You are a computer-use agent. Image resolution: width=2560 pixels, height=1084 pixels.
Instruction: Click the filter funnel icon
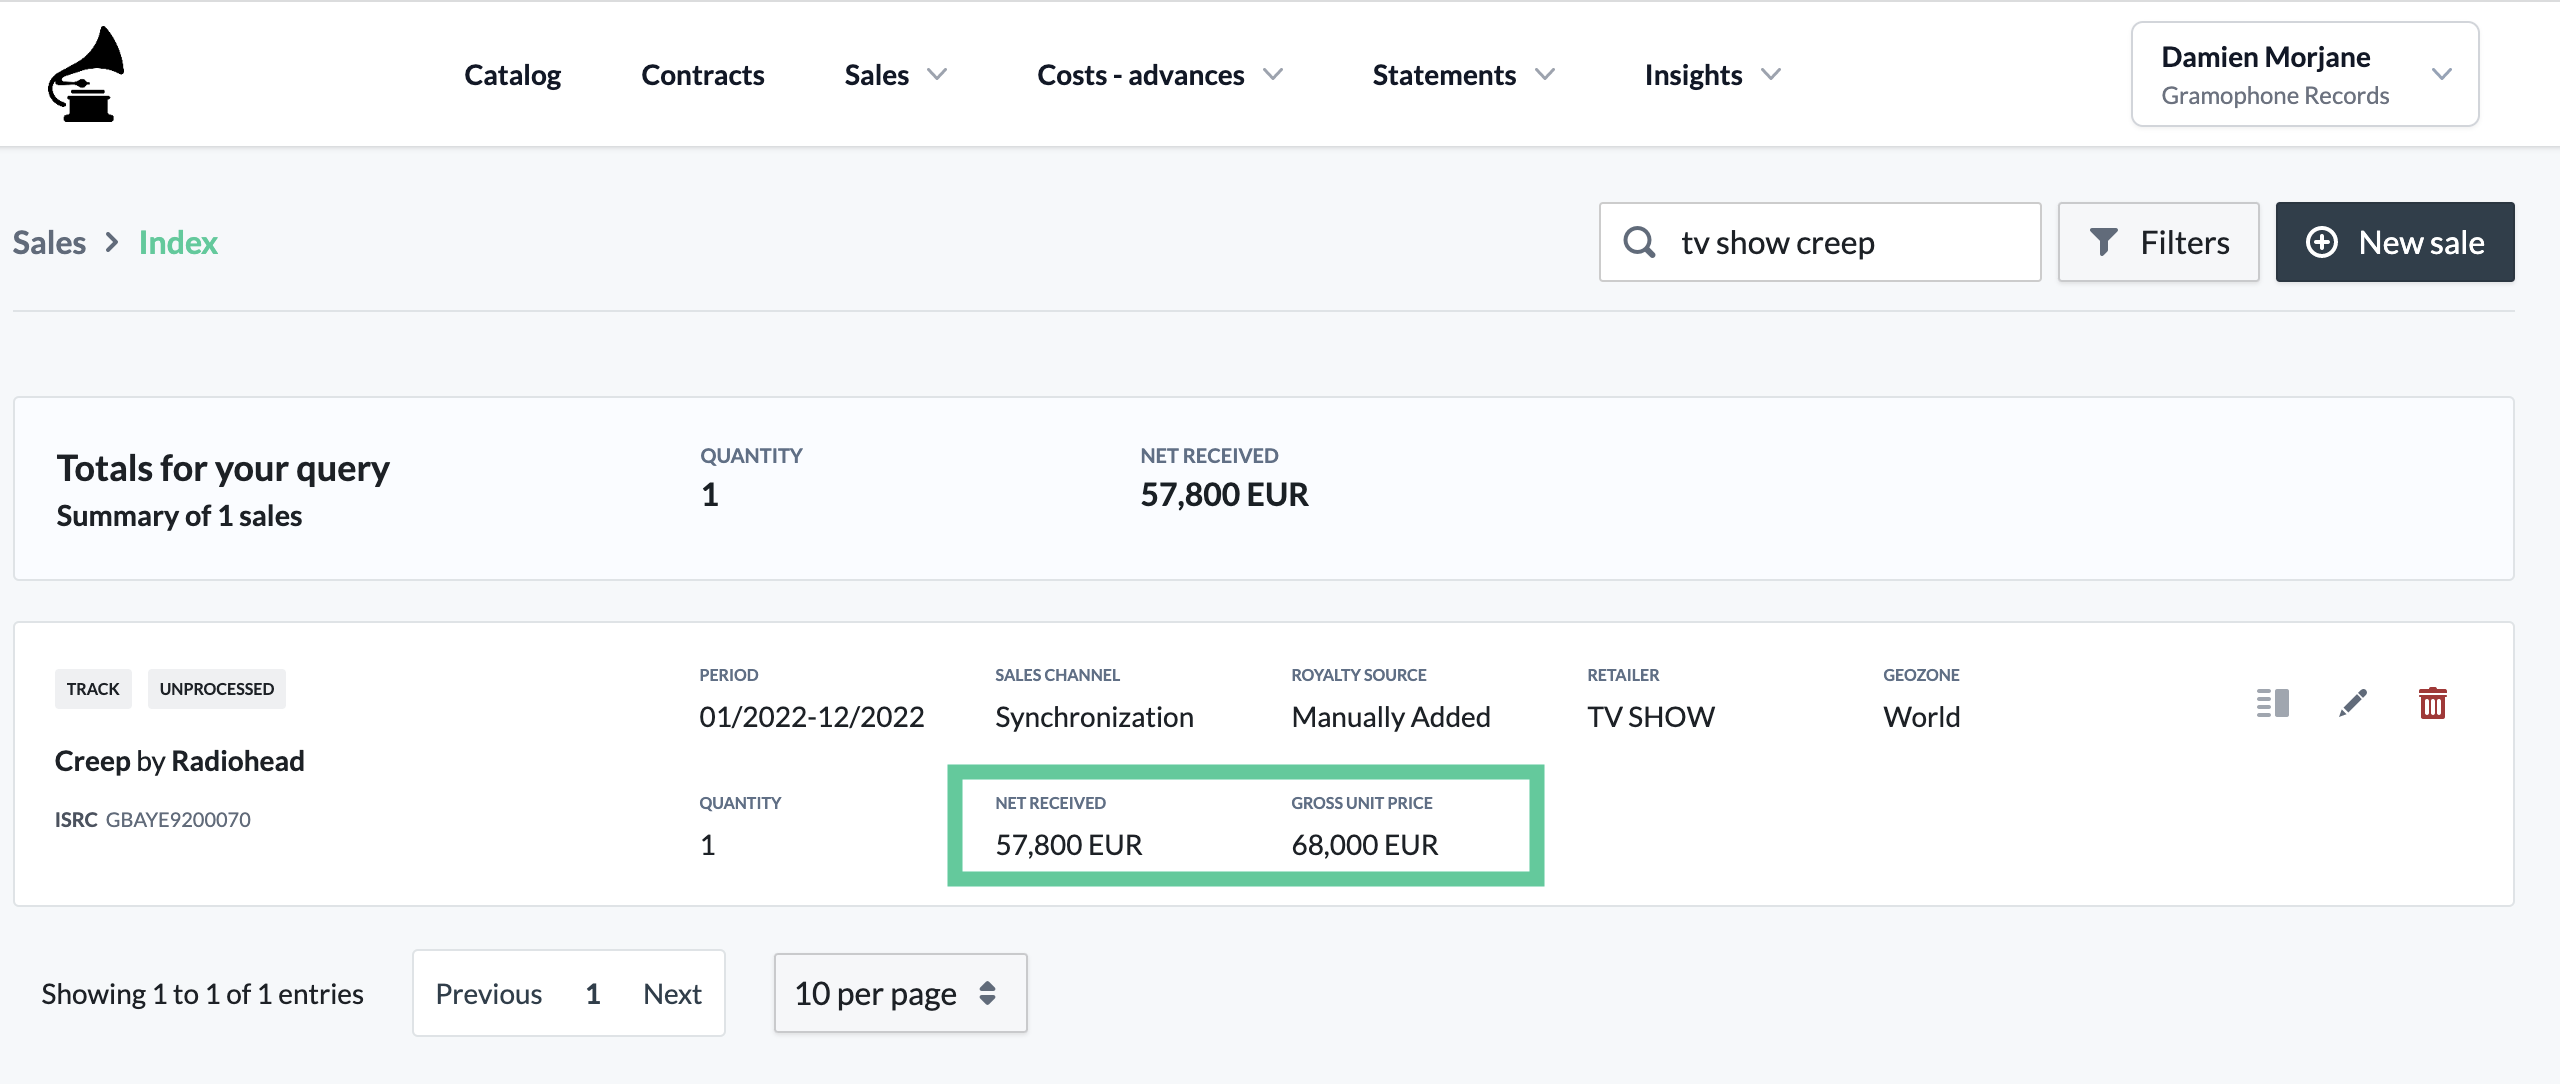[2106, 242]
